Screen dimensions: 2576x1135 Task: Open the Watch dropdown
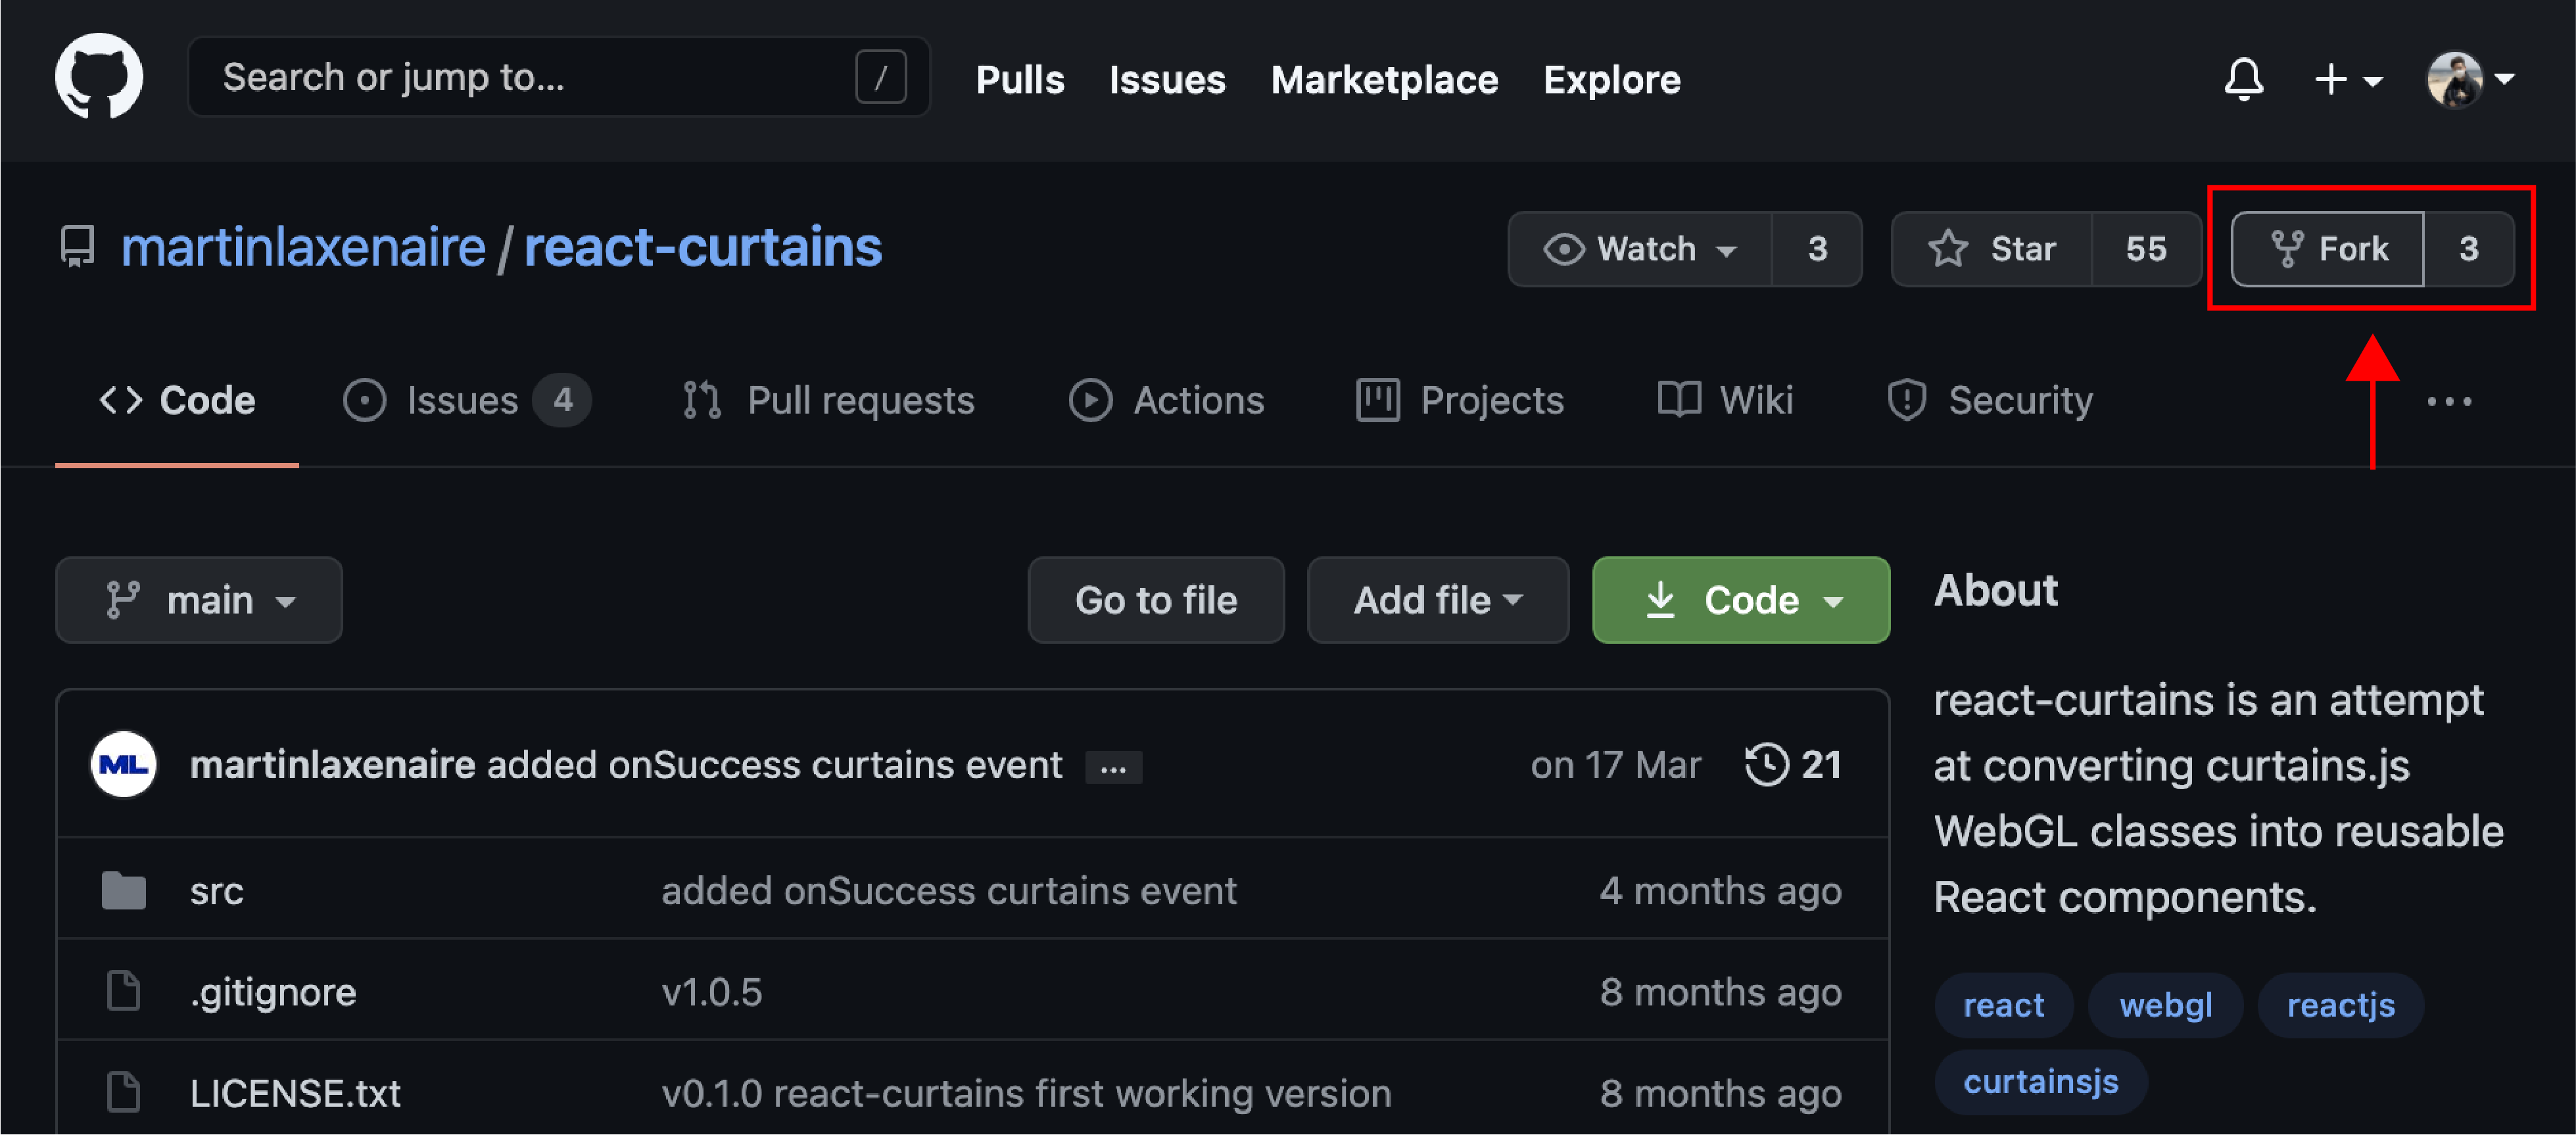tap(1640, 249)
